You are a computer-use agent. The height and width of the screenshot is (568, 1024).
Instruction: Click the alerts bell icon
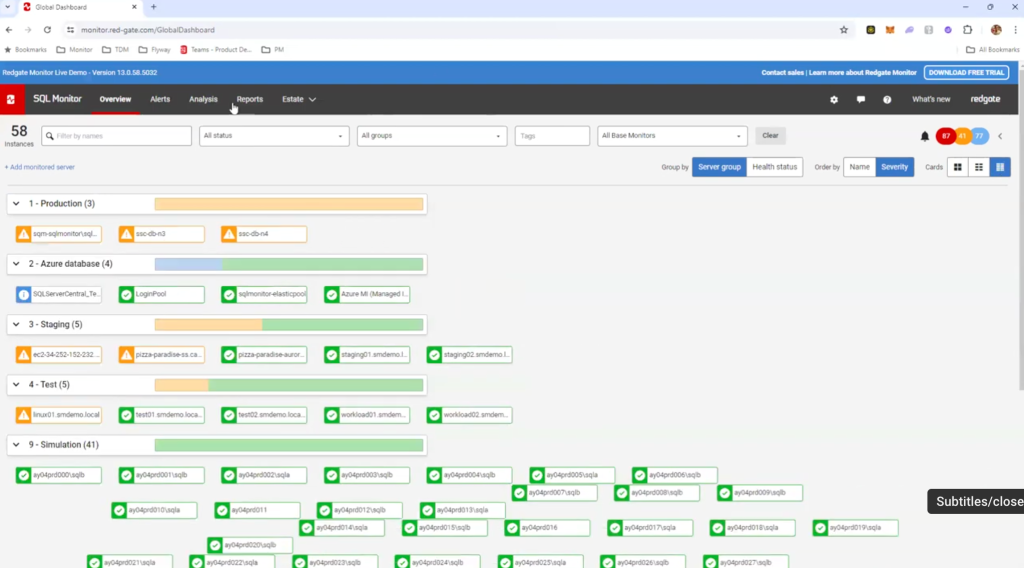tap(924, 136)
